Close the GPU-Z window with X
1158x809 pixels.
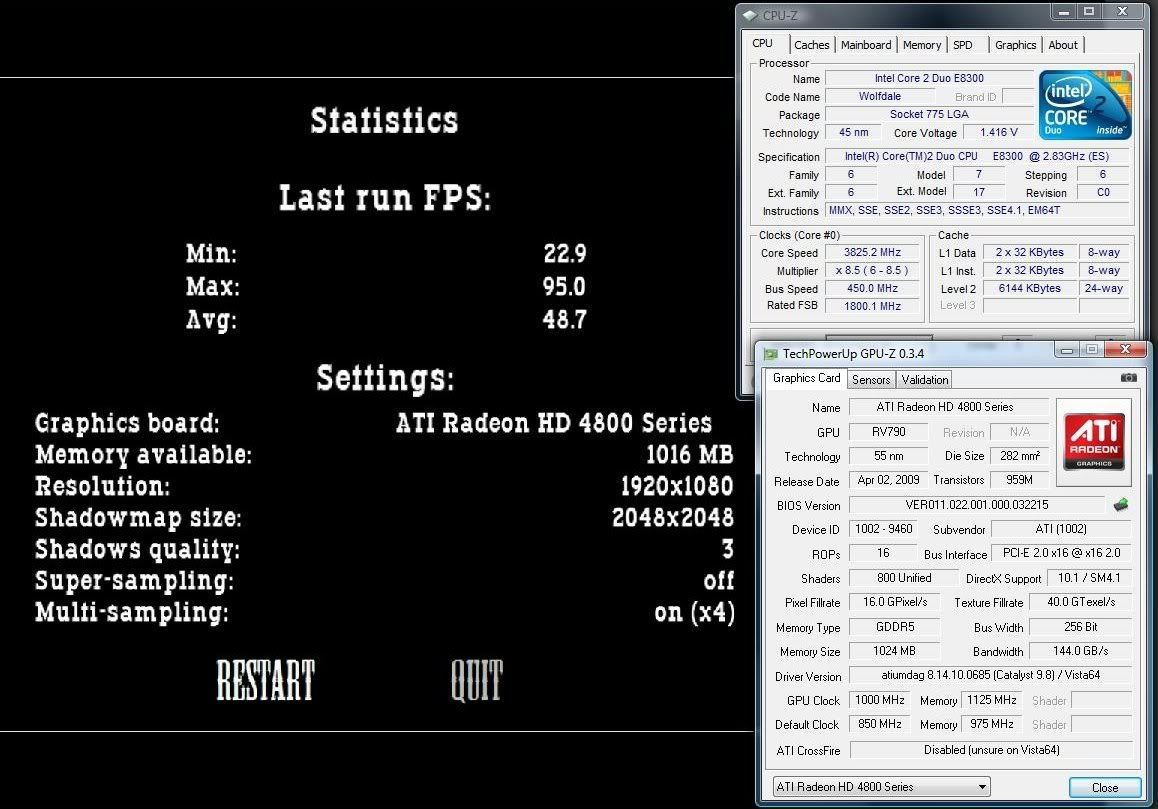1126,349
